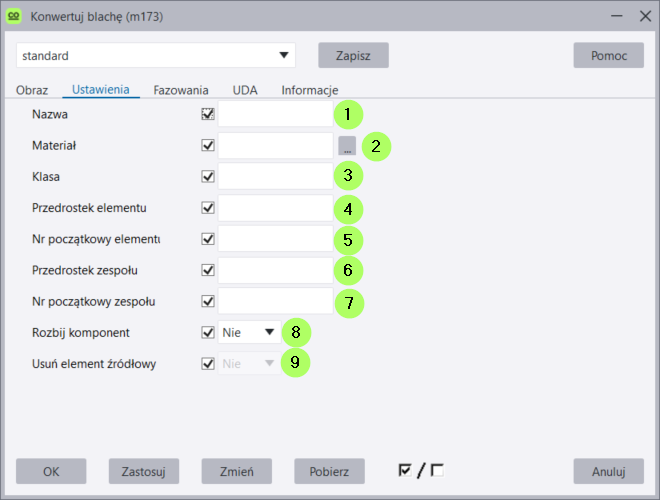The height and width of the screenshot is (500, 660).
Task: Click the material browse ellipsis button
Action: pos(346,145)
